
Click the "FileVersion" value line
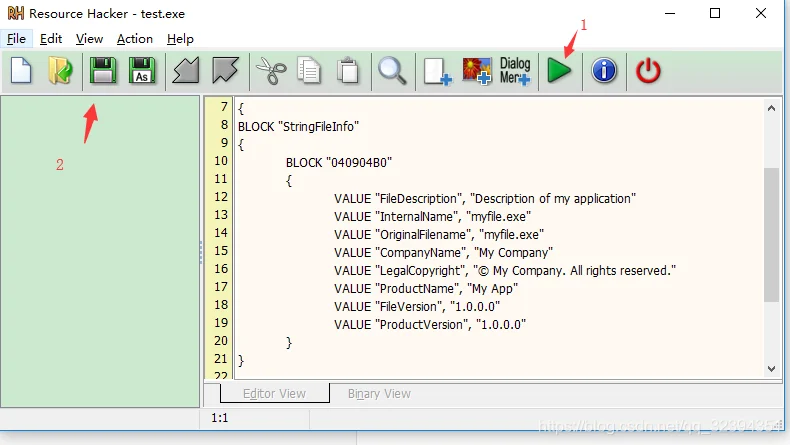tap(417, 306)
